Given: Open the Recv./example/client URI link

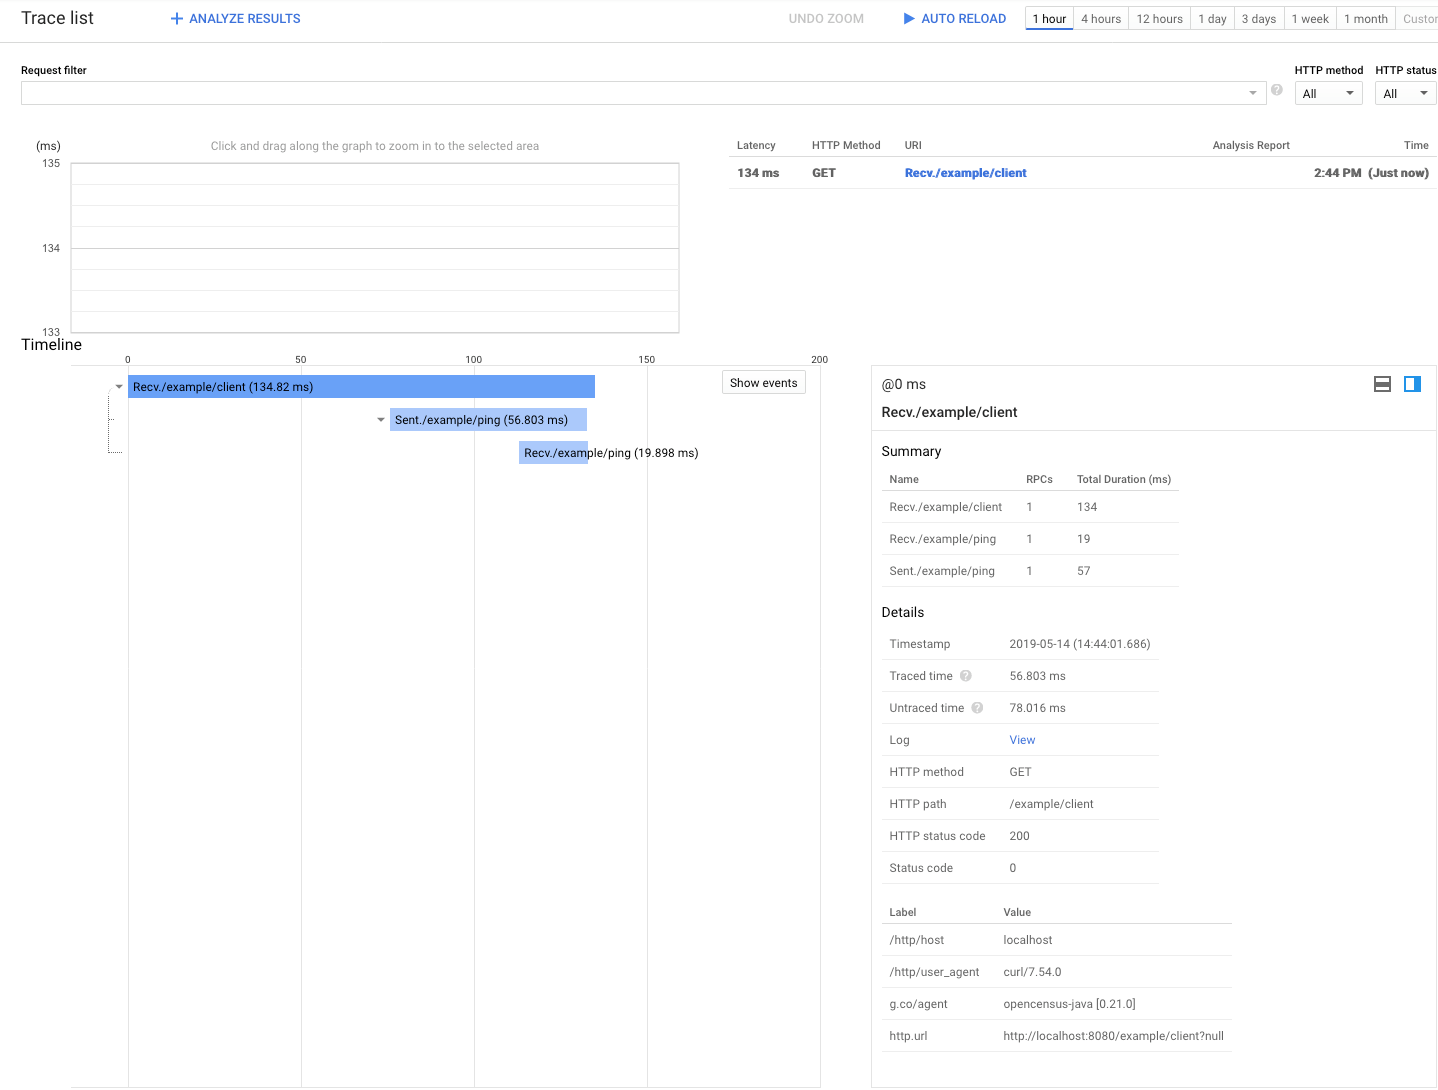Looking at the screenshot, I should [x=966, y=173].
